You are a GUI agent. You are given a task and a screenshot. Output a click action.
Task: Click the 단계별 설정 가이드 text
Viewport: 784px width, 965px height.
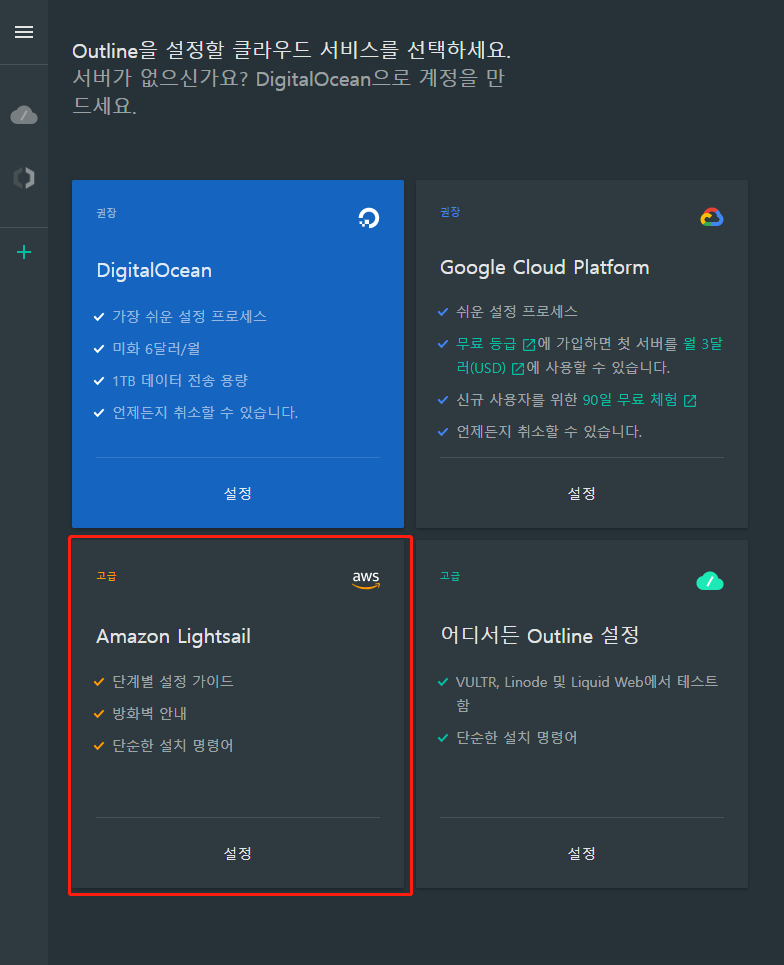click(x=173, y=681)
